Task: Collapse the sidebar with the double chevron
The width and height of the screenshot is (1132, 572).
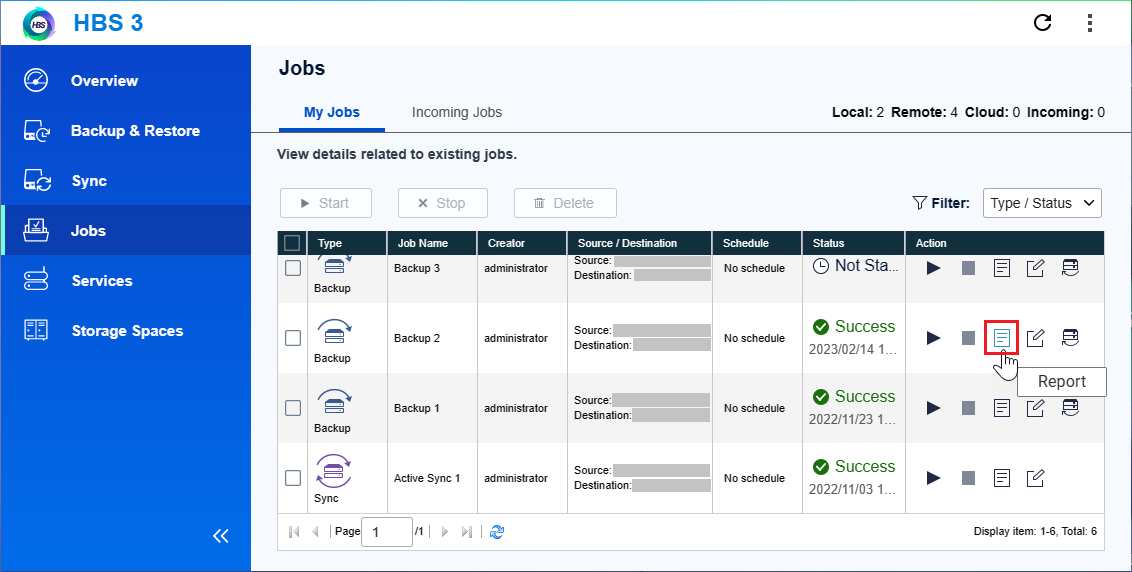Action: pyautogui.click(x=221, y=535)
